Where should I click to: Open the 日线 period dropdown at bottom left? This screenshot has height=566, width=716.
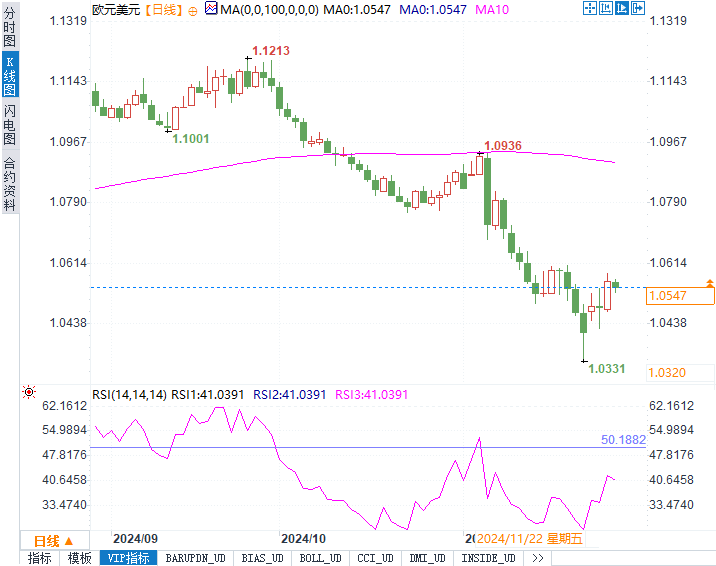[54, 541]
